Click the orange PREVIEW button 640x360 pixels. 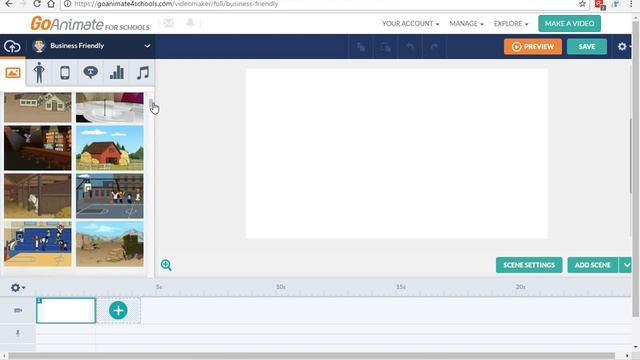(x=533, y=47)
